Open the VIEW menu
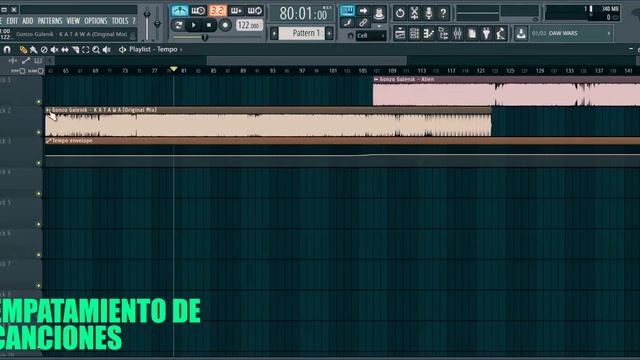Screen dimensions: 640x360 (x=73, y=21)
